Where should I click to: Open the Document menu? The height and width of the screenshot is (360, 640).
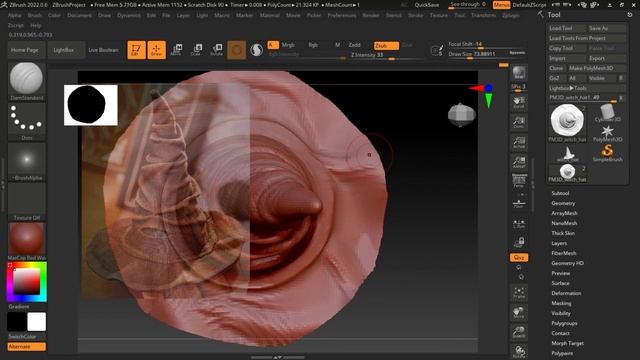point(79,15)
